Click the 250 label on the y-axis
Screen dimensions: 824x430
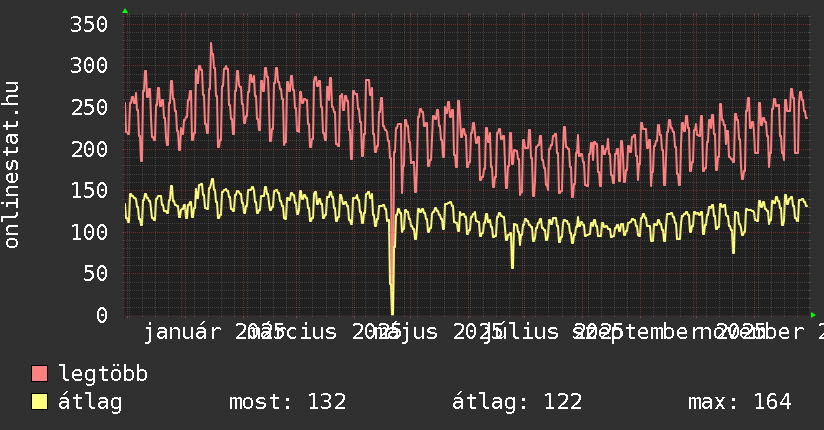click(87, 108)
